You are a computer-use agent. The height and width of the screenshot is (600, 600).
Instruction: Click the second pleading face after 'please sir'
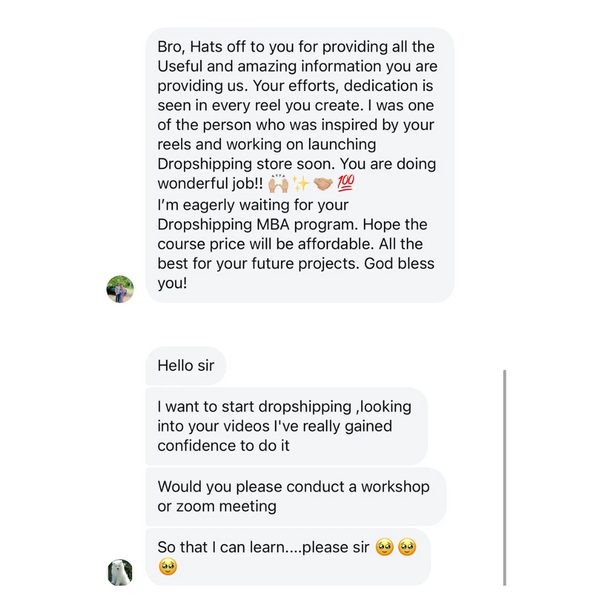[407, 547]
